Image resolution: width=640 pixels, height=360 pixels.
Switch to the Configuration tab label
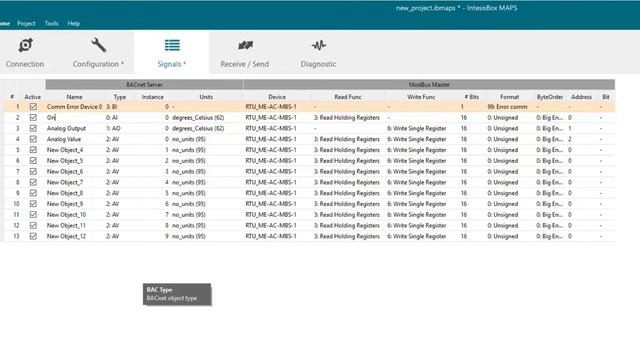point(98,64)
